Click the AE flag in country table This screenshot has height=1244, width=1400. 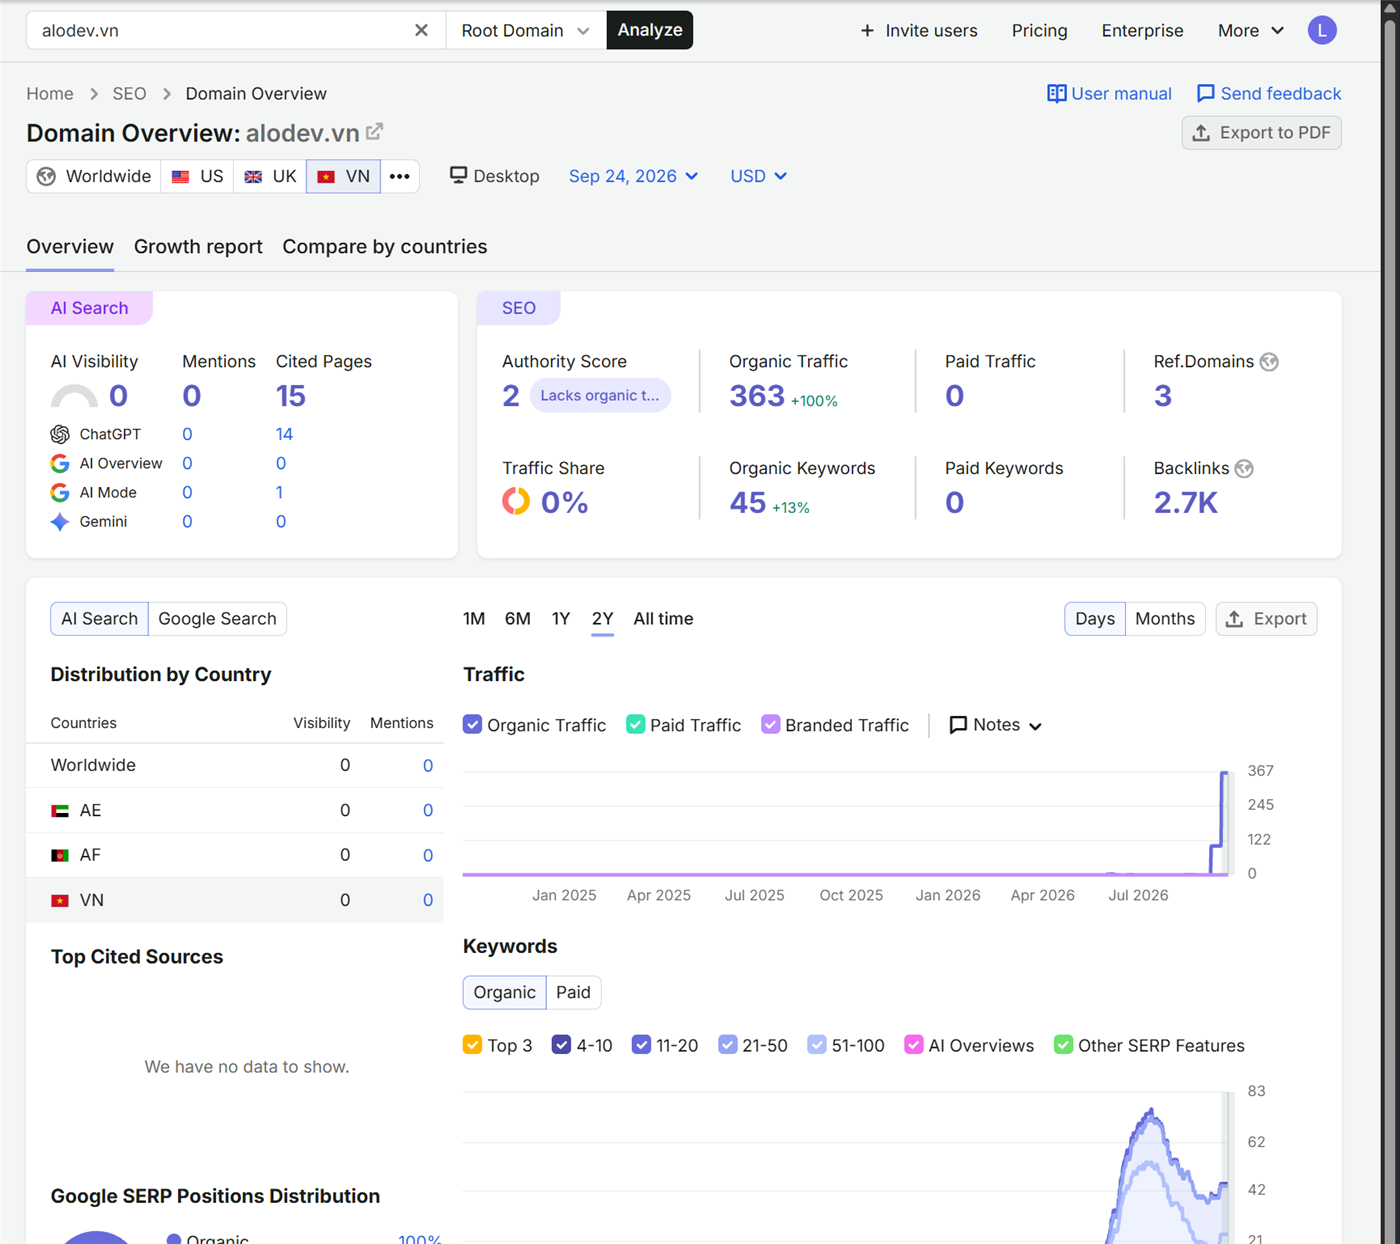point(60,811)
